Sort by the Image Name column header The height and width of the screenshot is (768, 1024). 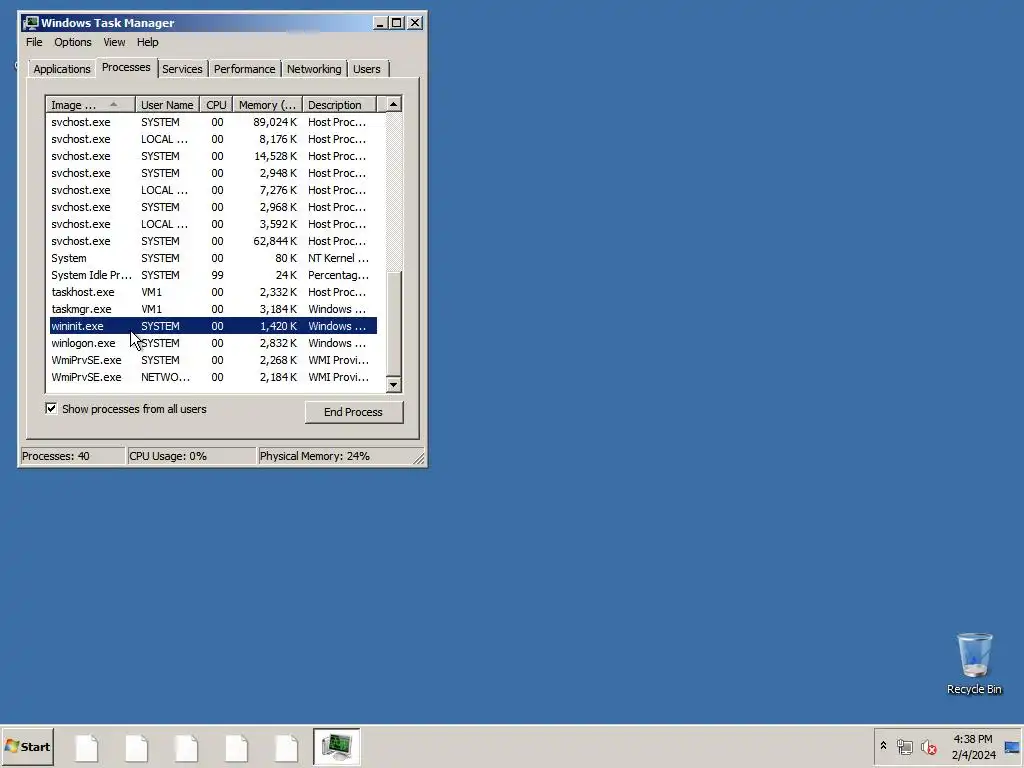[x=90, y=104]
